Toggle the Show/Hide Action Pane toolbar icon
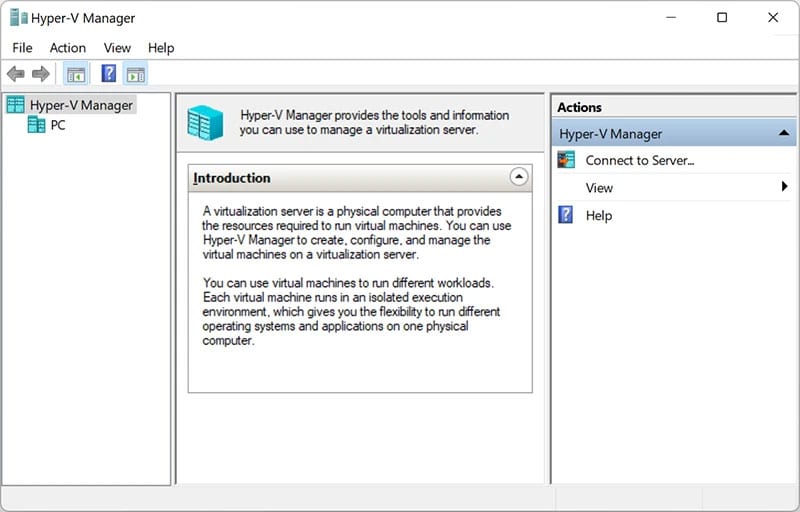 pos(136,74)
